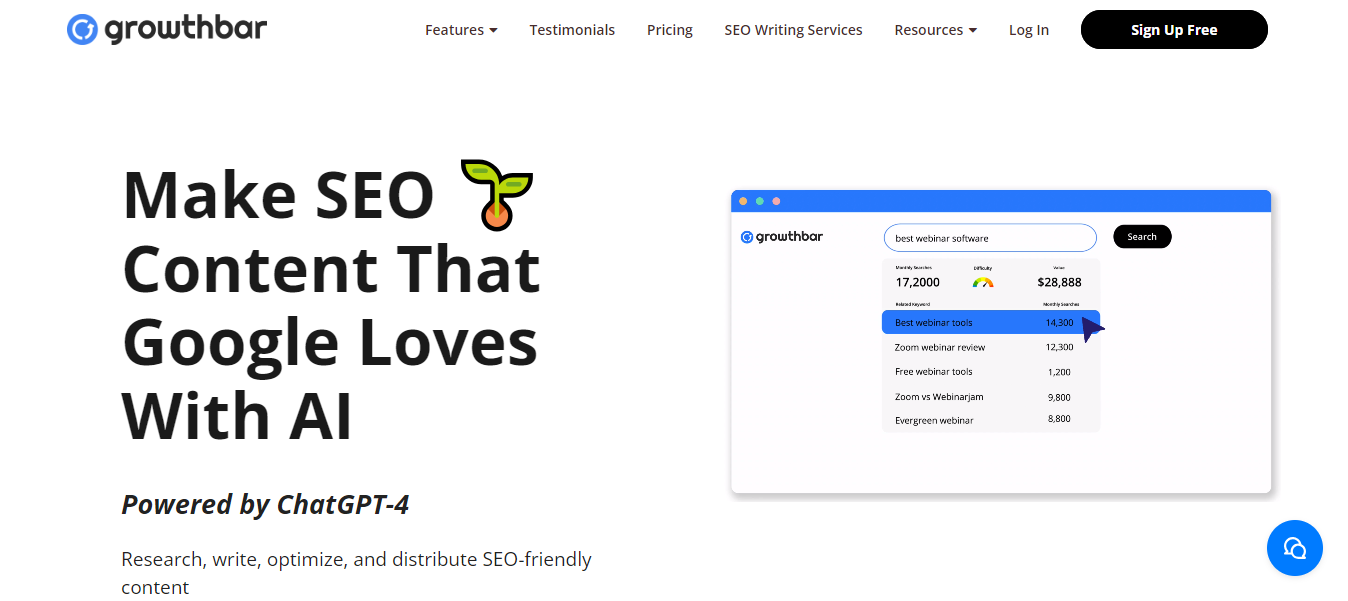Viewport: 1348px width, 601px height.
Task: Click the growthbar logo in the header
Action: 167,29
